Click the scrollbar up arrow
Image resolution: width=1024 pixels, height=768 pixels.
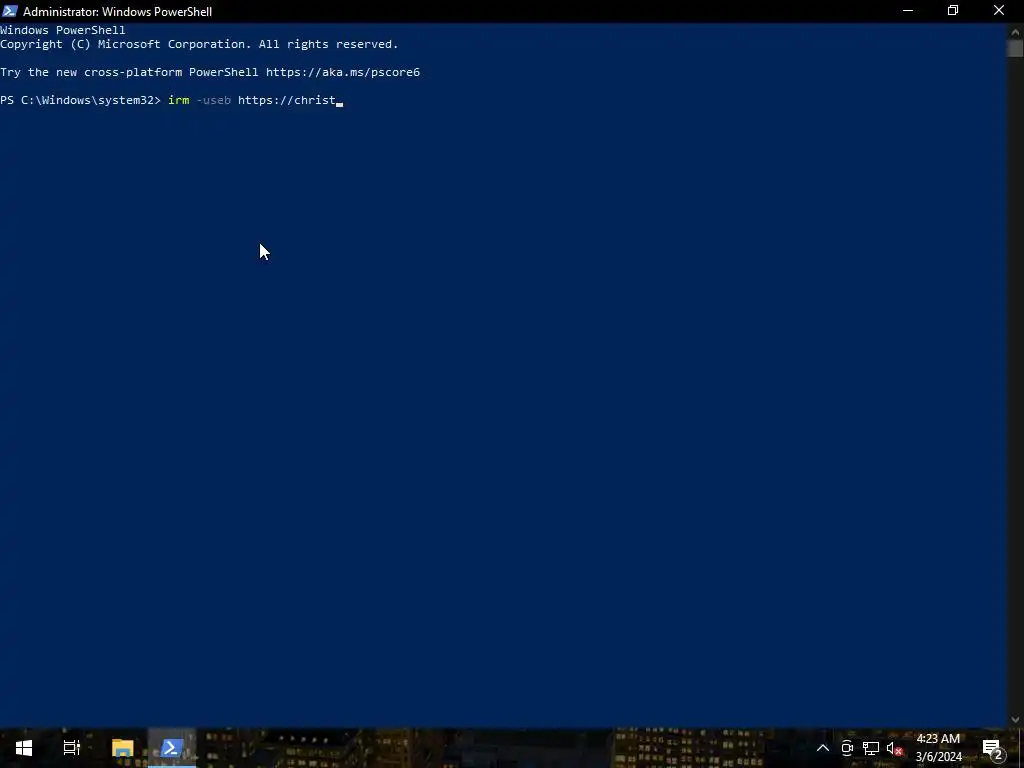[x=1015, y=31]
